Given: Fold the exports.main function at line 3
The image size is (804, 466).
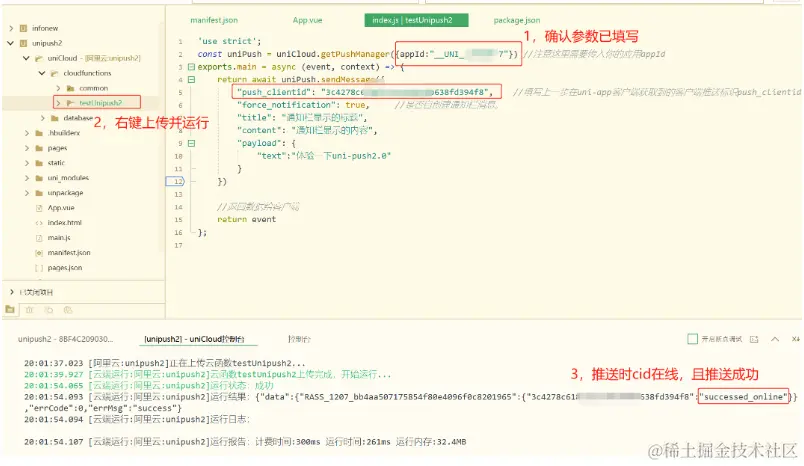Looking at the screenshot, I should (191, 67).
